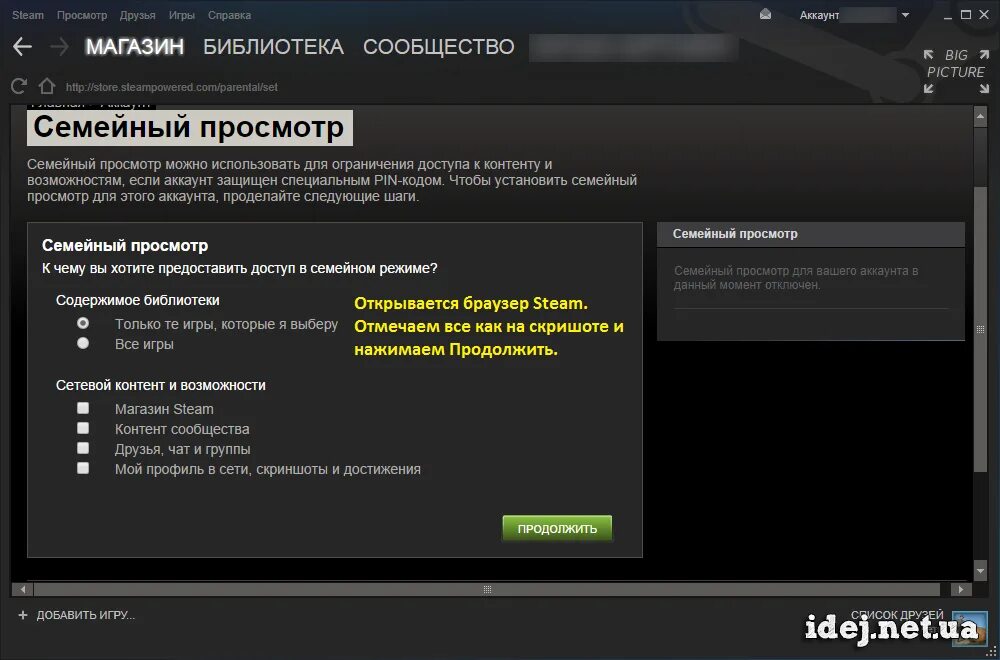Open the 'Друзья' menu
The image size is (1000, 660).
click(x=138, y=15)
